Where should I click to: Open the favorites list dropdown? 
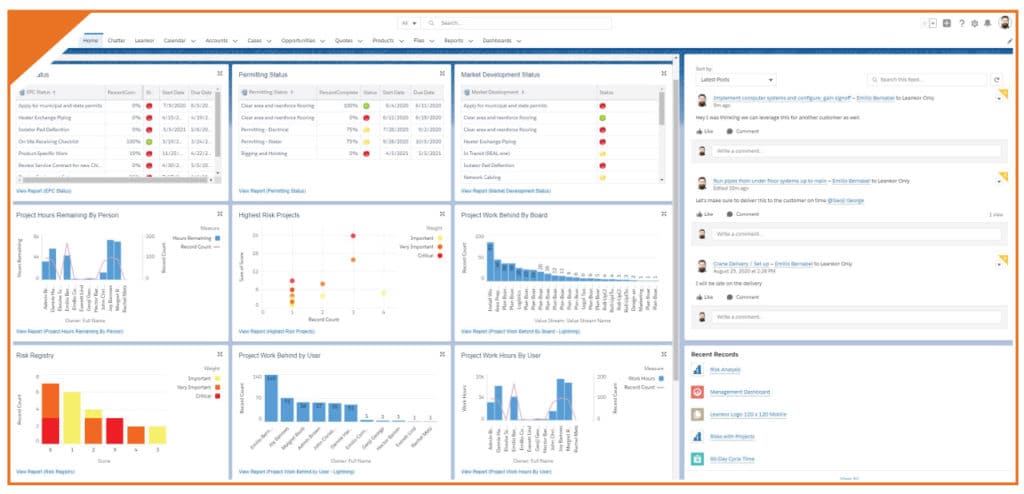tap(933, 23)
